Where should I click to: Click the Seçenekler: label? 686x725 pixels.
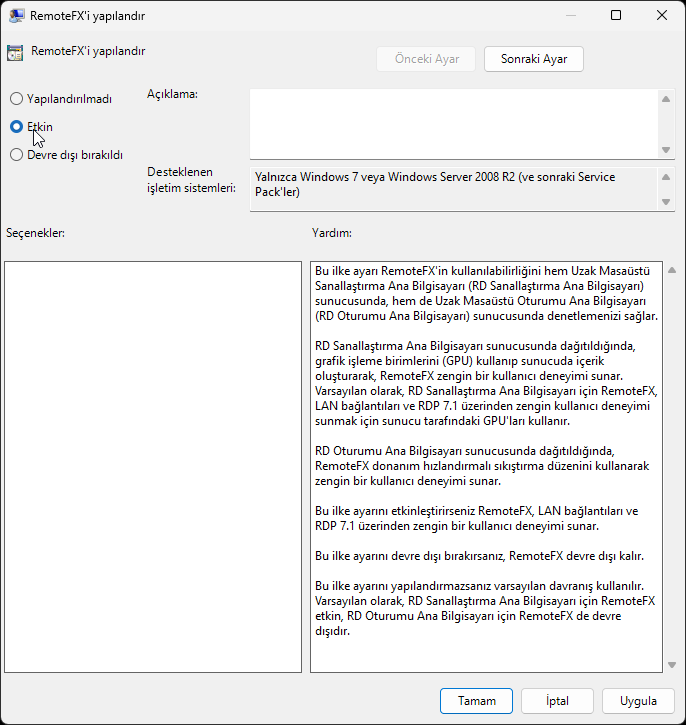click(36, 233)
